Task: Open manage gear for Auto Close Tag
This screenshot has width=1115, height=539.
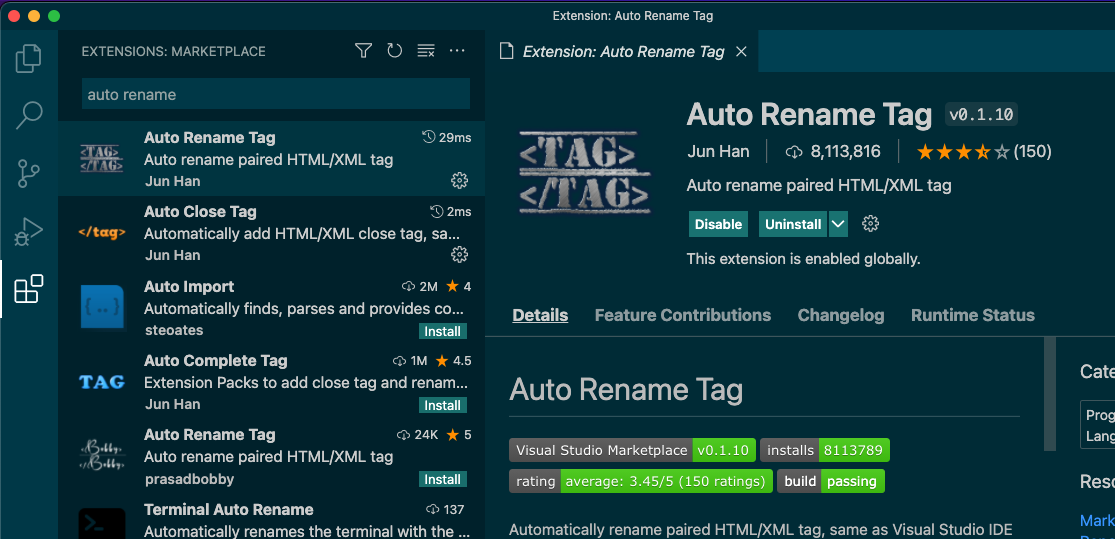Action: click(459, 255)
